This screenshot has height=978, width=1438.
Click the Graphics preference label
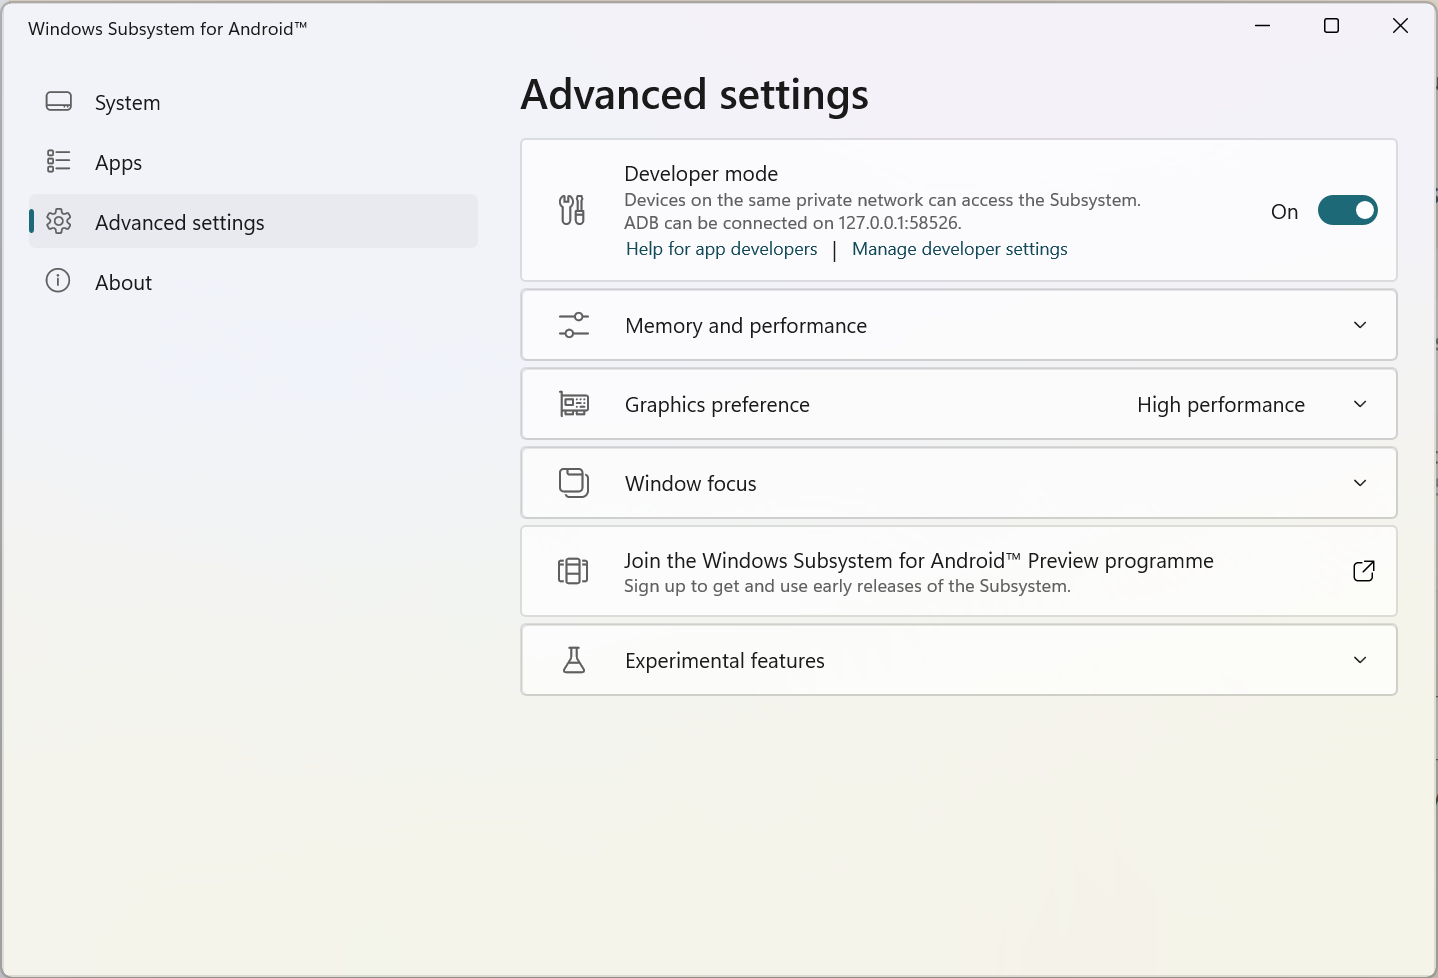[x=717, y=405]
